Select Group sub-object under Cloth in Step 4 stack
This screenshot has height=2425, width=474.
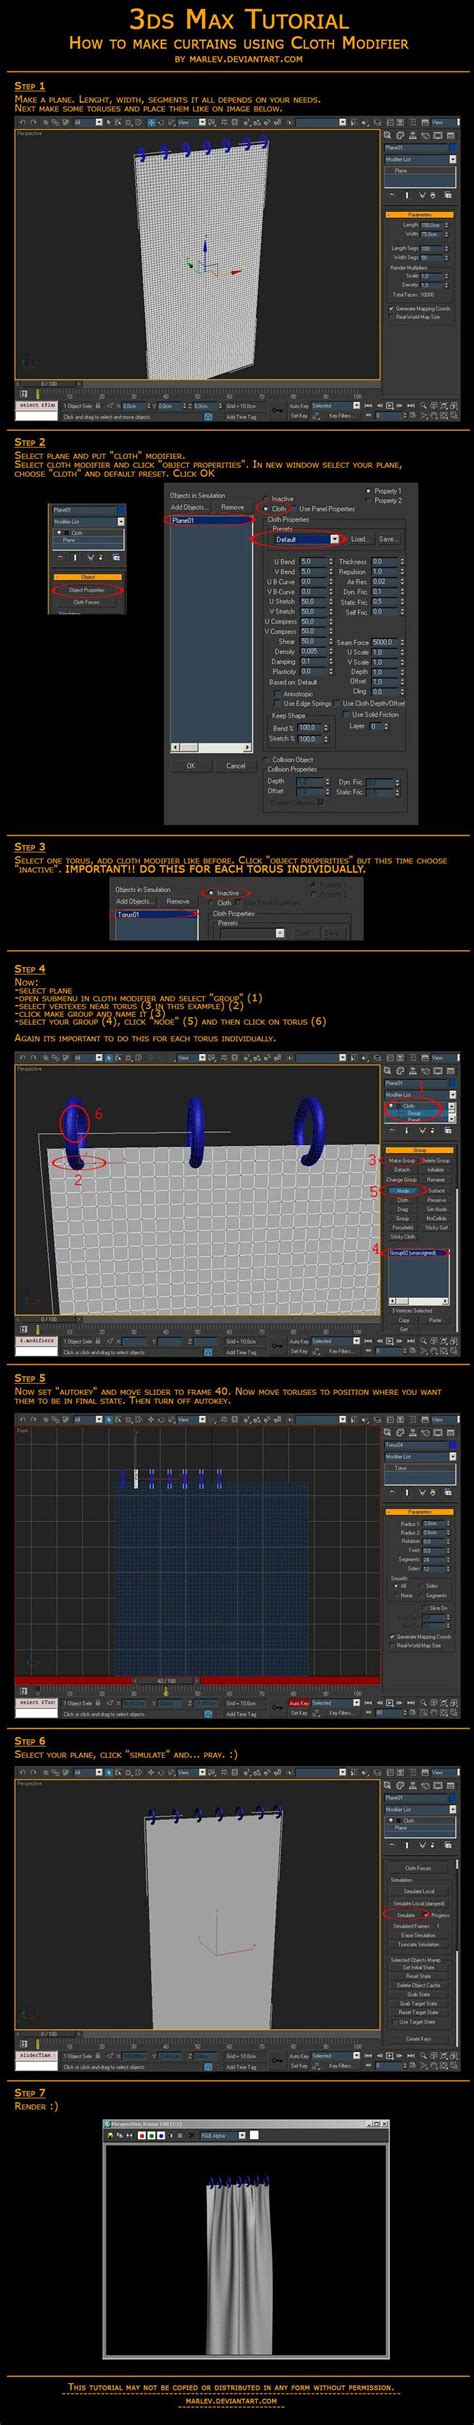pyautogui.click(x=414, y=1113)
